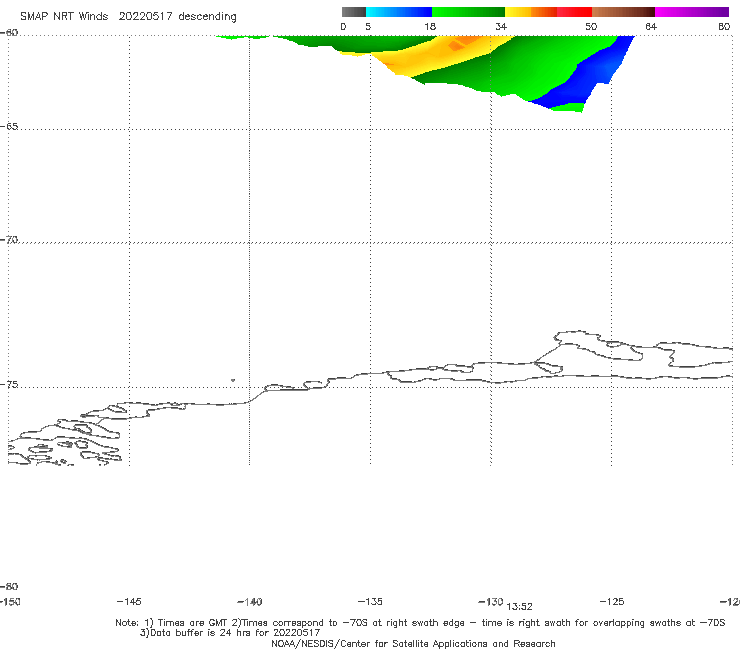Click the magenta-purple segment of the color scale

[x=692, y=12]
